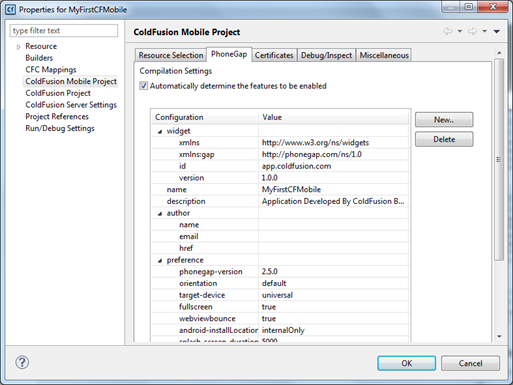Click the webviewbounce value true
The width and height of the screenshot is (513, 385).
[x=269, y=318]
